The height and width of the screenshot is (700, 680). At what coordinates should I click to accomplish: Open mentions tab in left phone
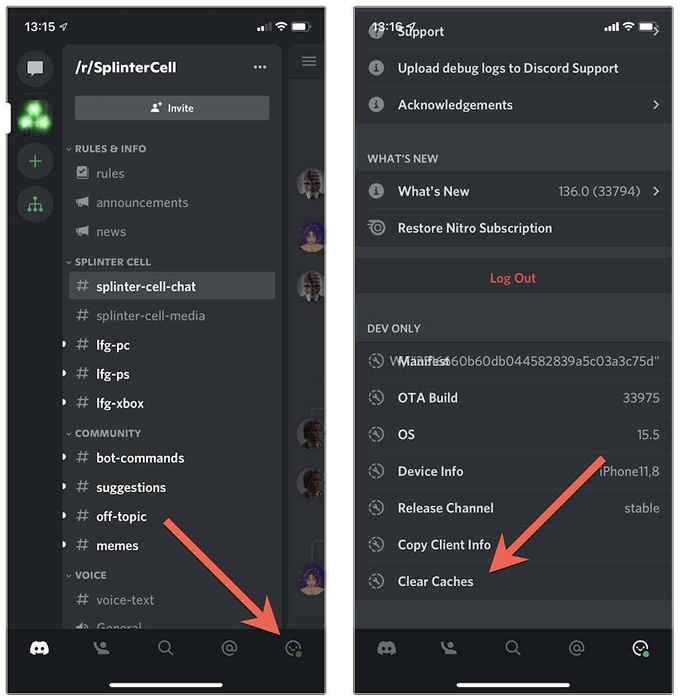(229, 648)
